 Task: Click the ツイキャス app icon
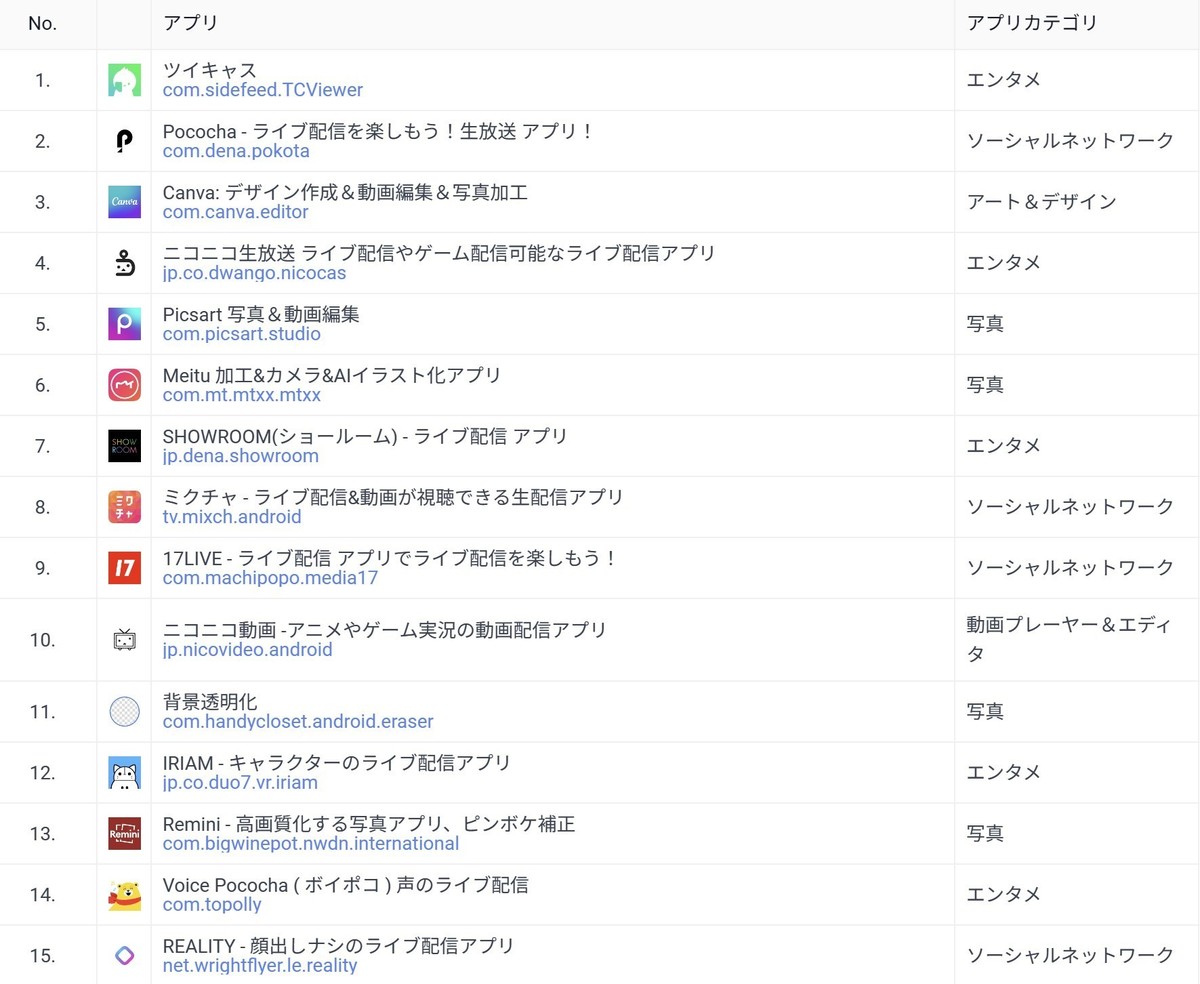[x=124, y=80]
